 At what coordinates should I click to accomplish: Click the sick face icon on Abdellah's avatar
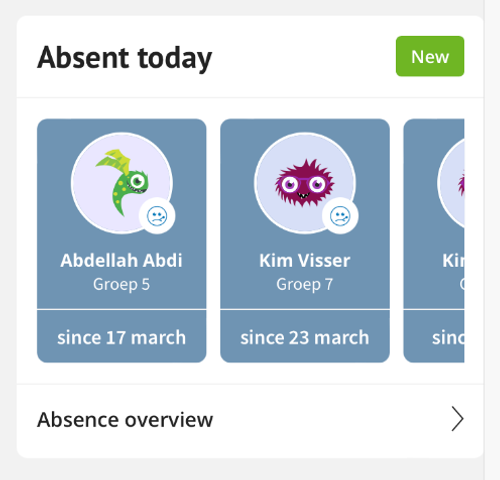[x=157, y=216]
